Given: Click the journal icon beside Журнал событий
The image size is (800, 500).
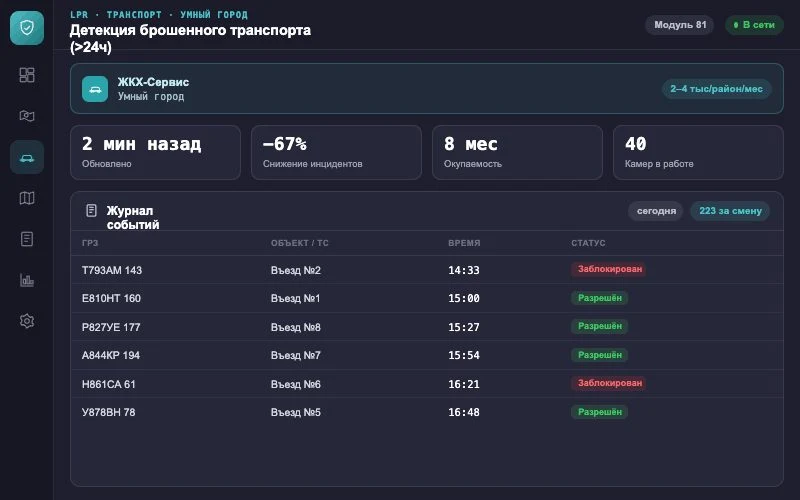Looking at the screenshot, I should click(91, 210).
